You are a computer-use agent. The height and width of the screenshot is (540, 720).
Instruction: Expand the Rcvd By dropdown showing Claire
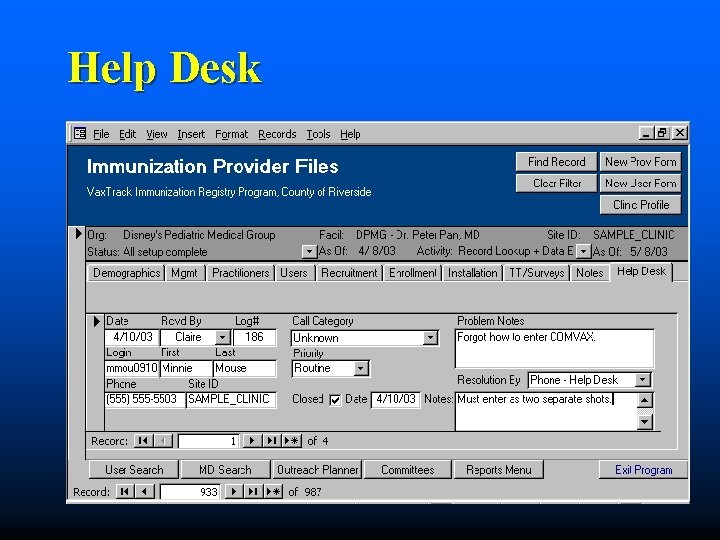[222, 338]
